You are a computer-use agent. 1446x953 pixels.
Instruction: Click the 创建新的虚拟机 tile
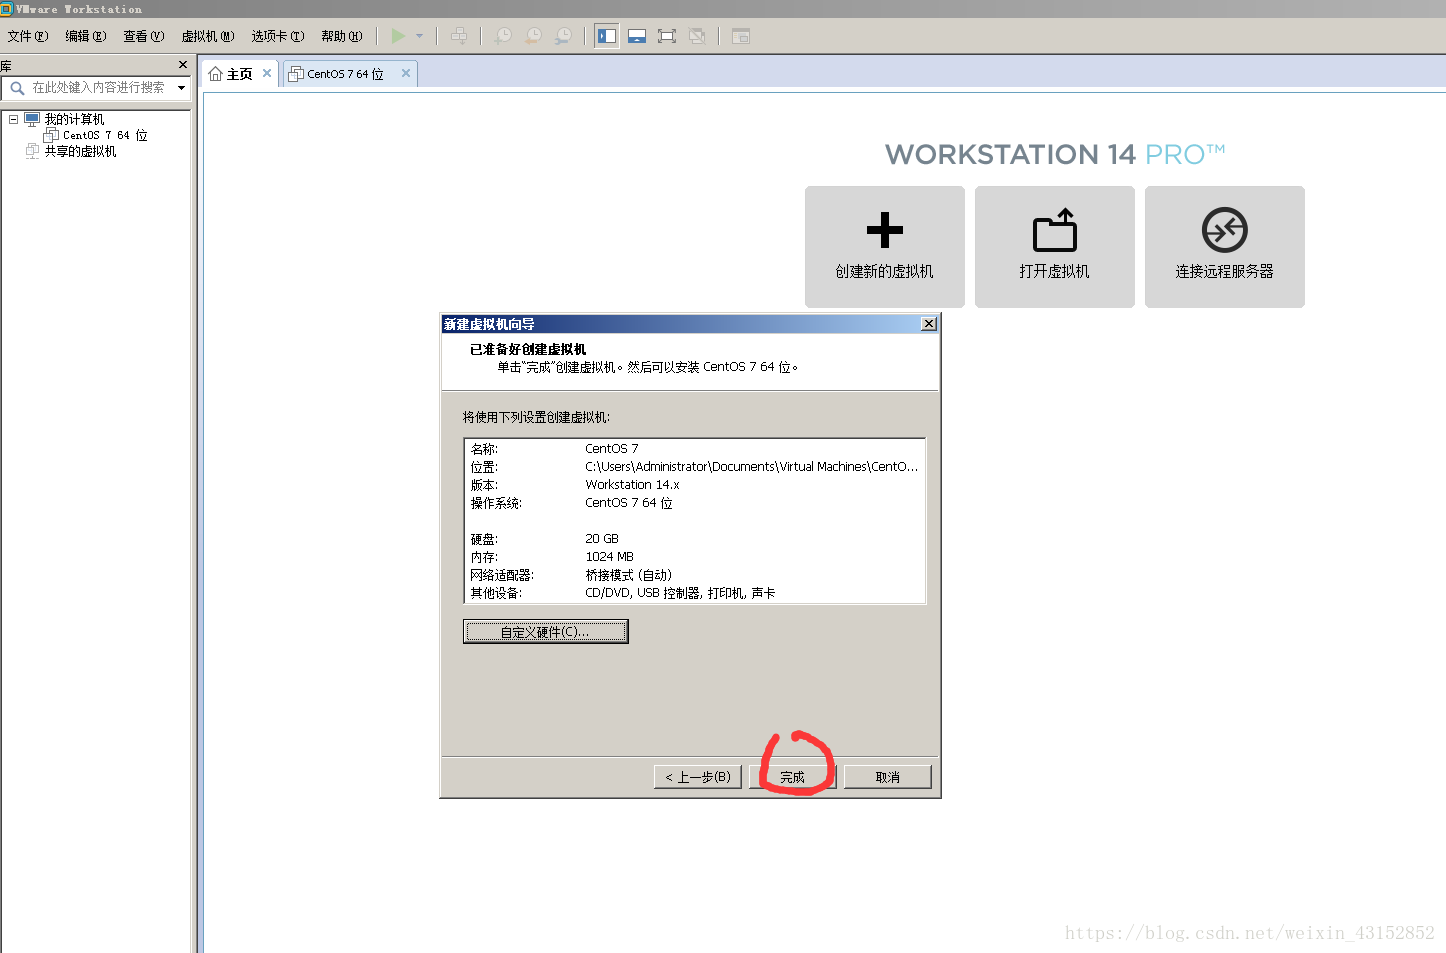(885, 247)
